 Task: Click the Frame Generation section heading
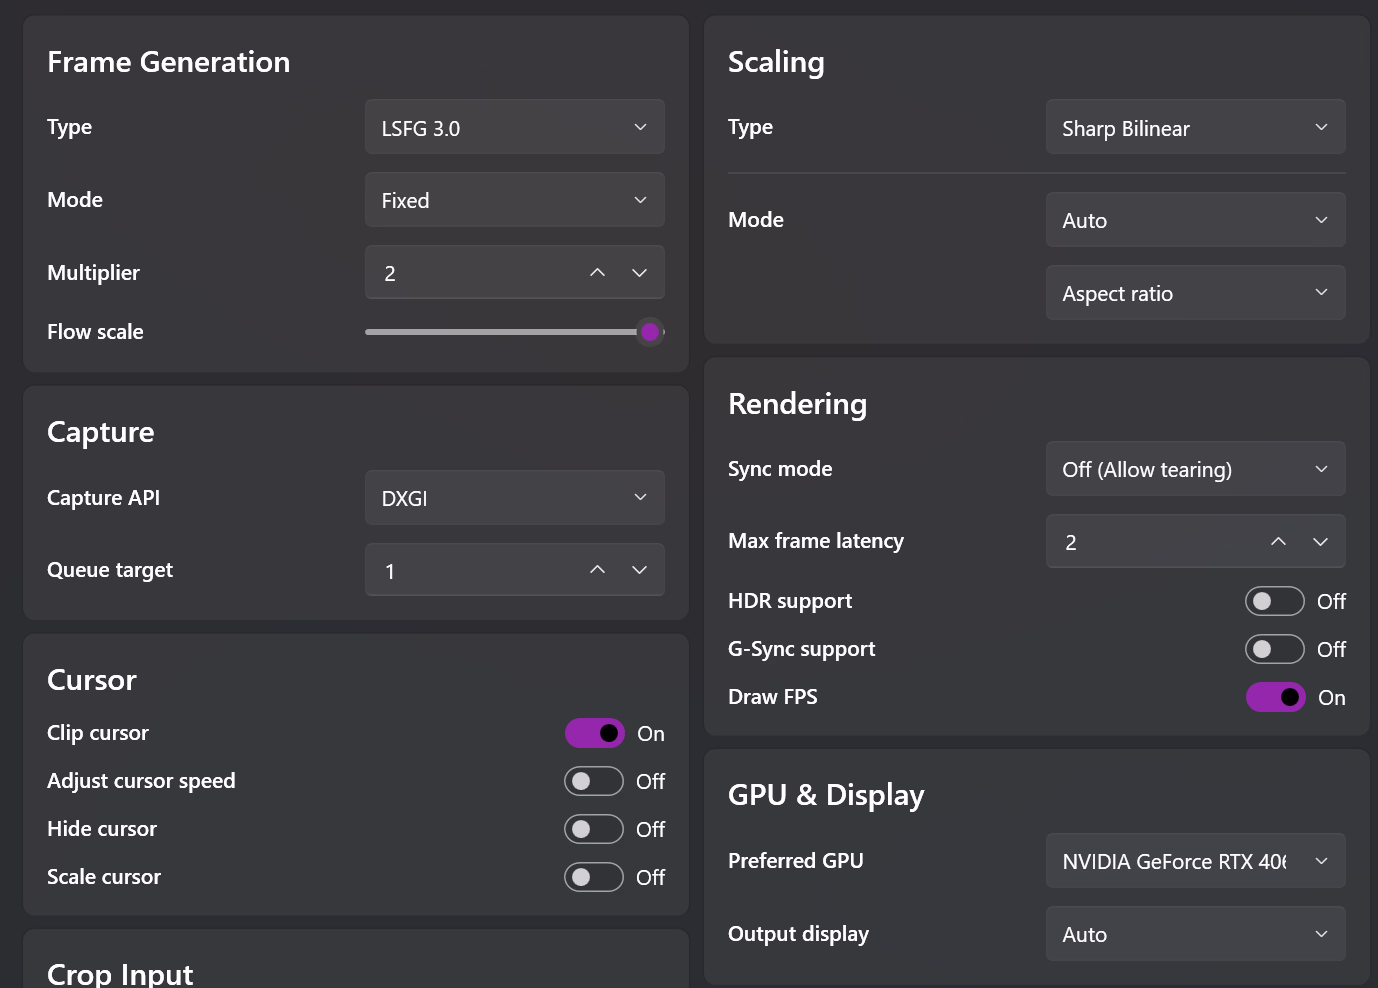point(169,62)
